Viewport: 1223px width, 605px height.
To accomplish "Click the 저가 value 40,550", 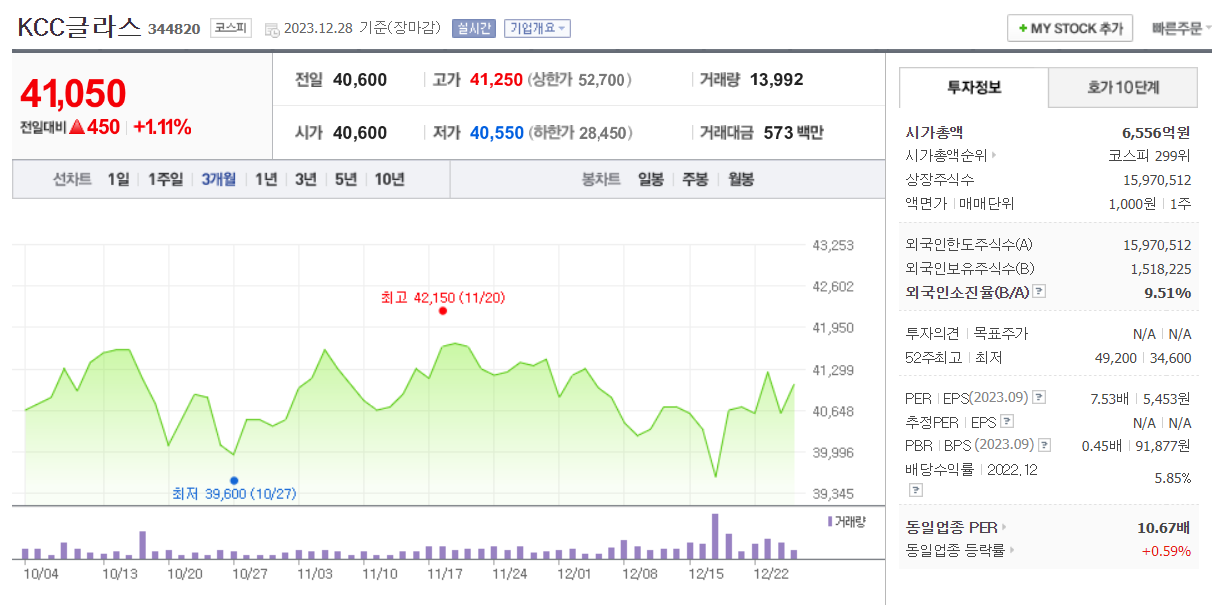I will (496, 132).
